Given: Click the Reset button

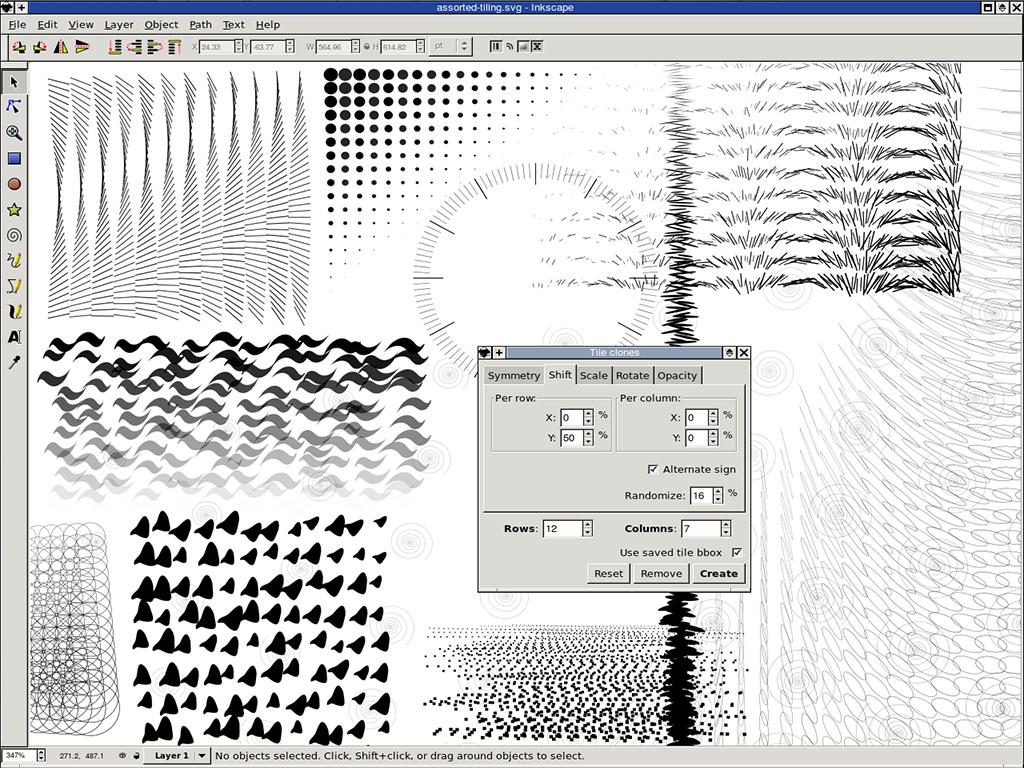Looking at the screenshot, I should (608, 573).
